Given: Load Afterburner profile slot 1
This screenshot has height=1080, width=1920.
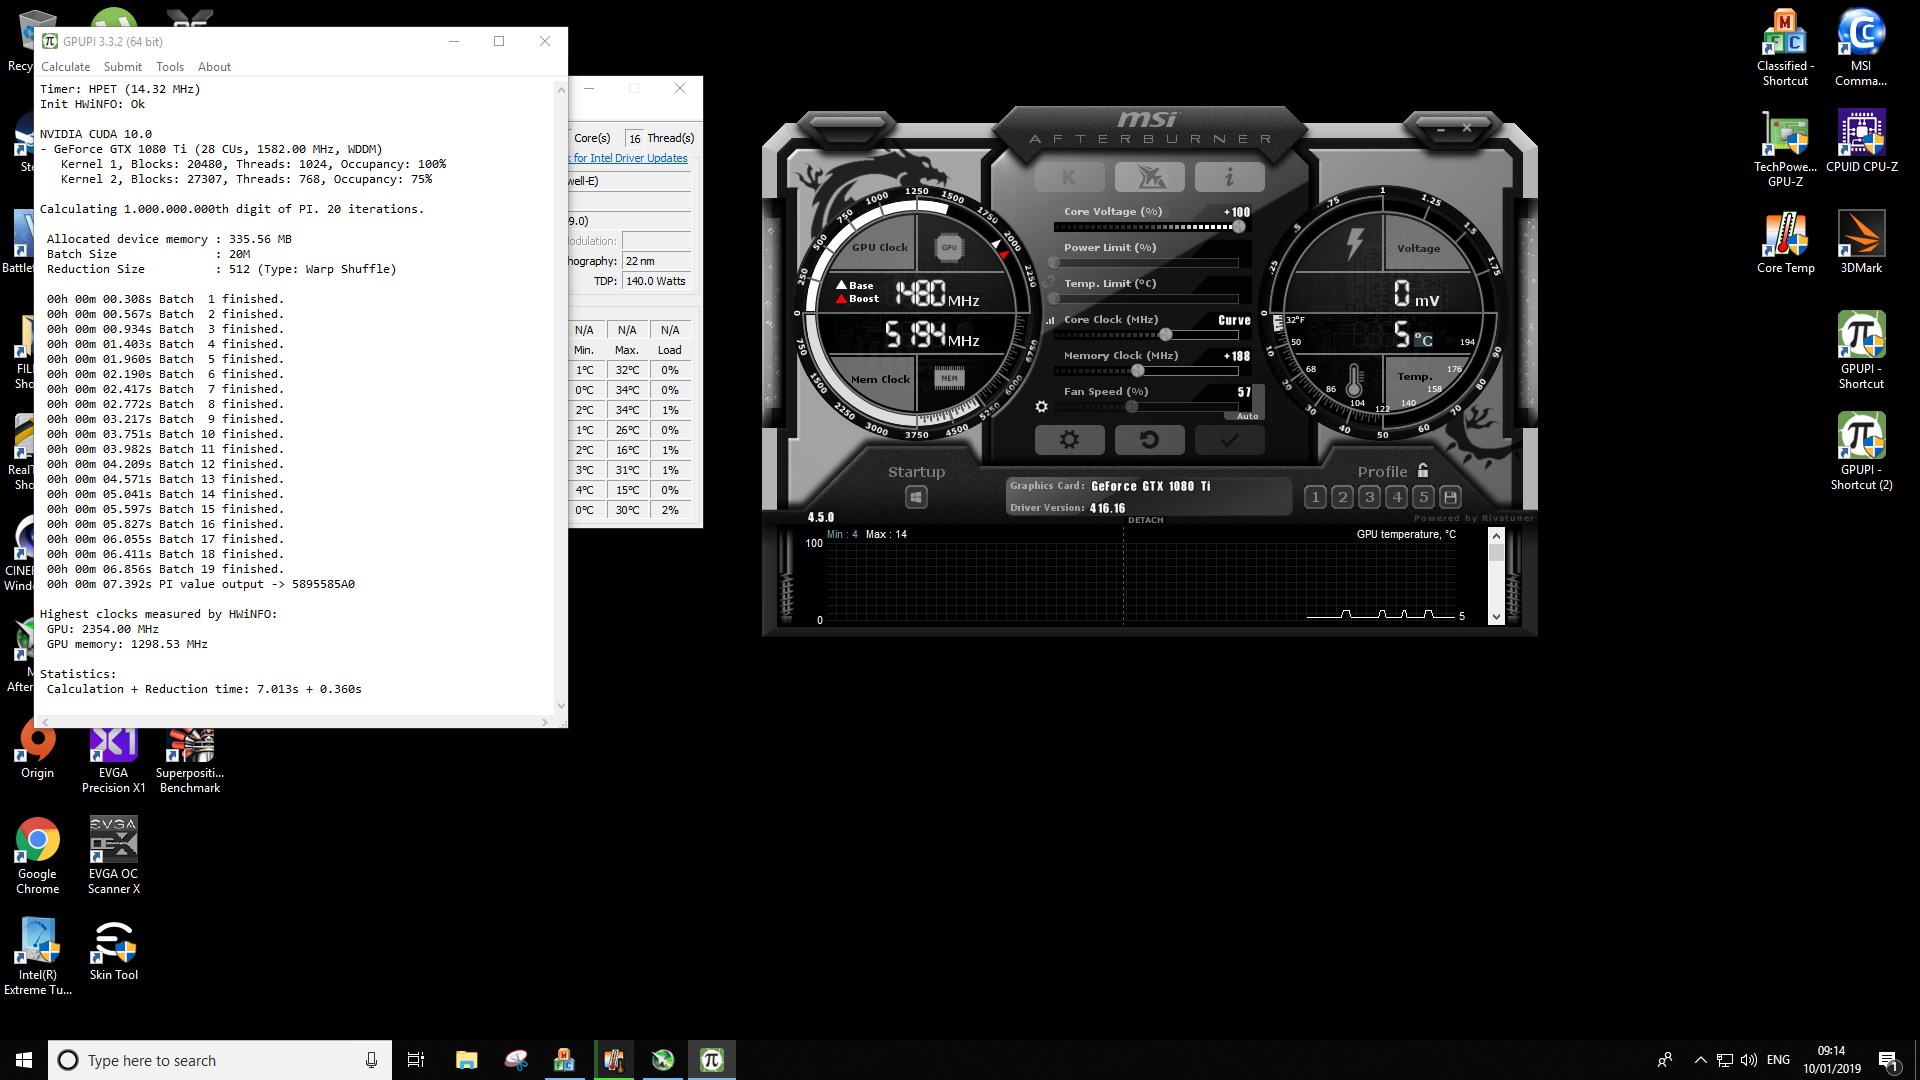Looking at the screenshot, I should [1316, 497].
